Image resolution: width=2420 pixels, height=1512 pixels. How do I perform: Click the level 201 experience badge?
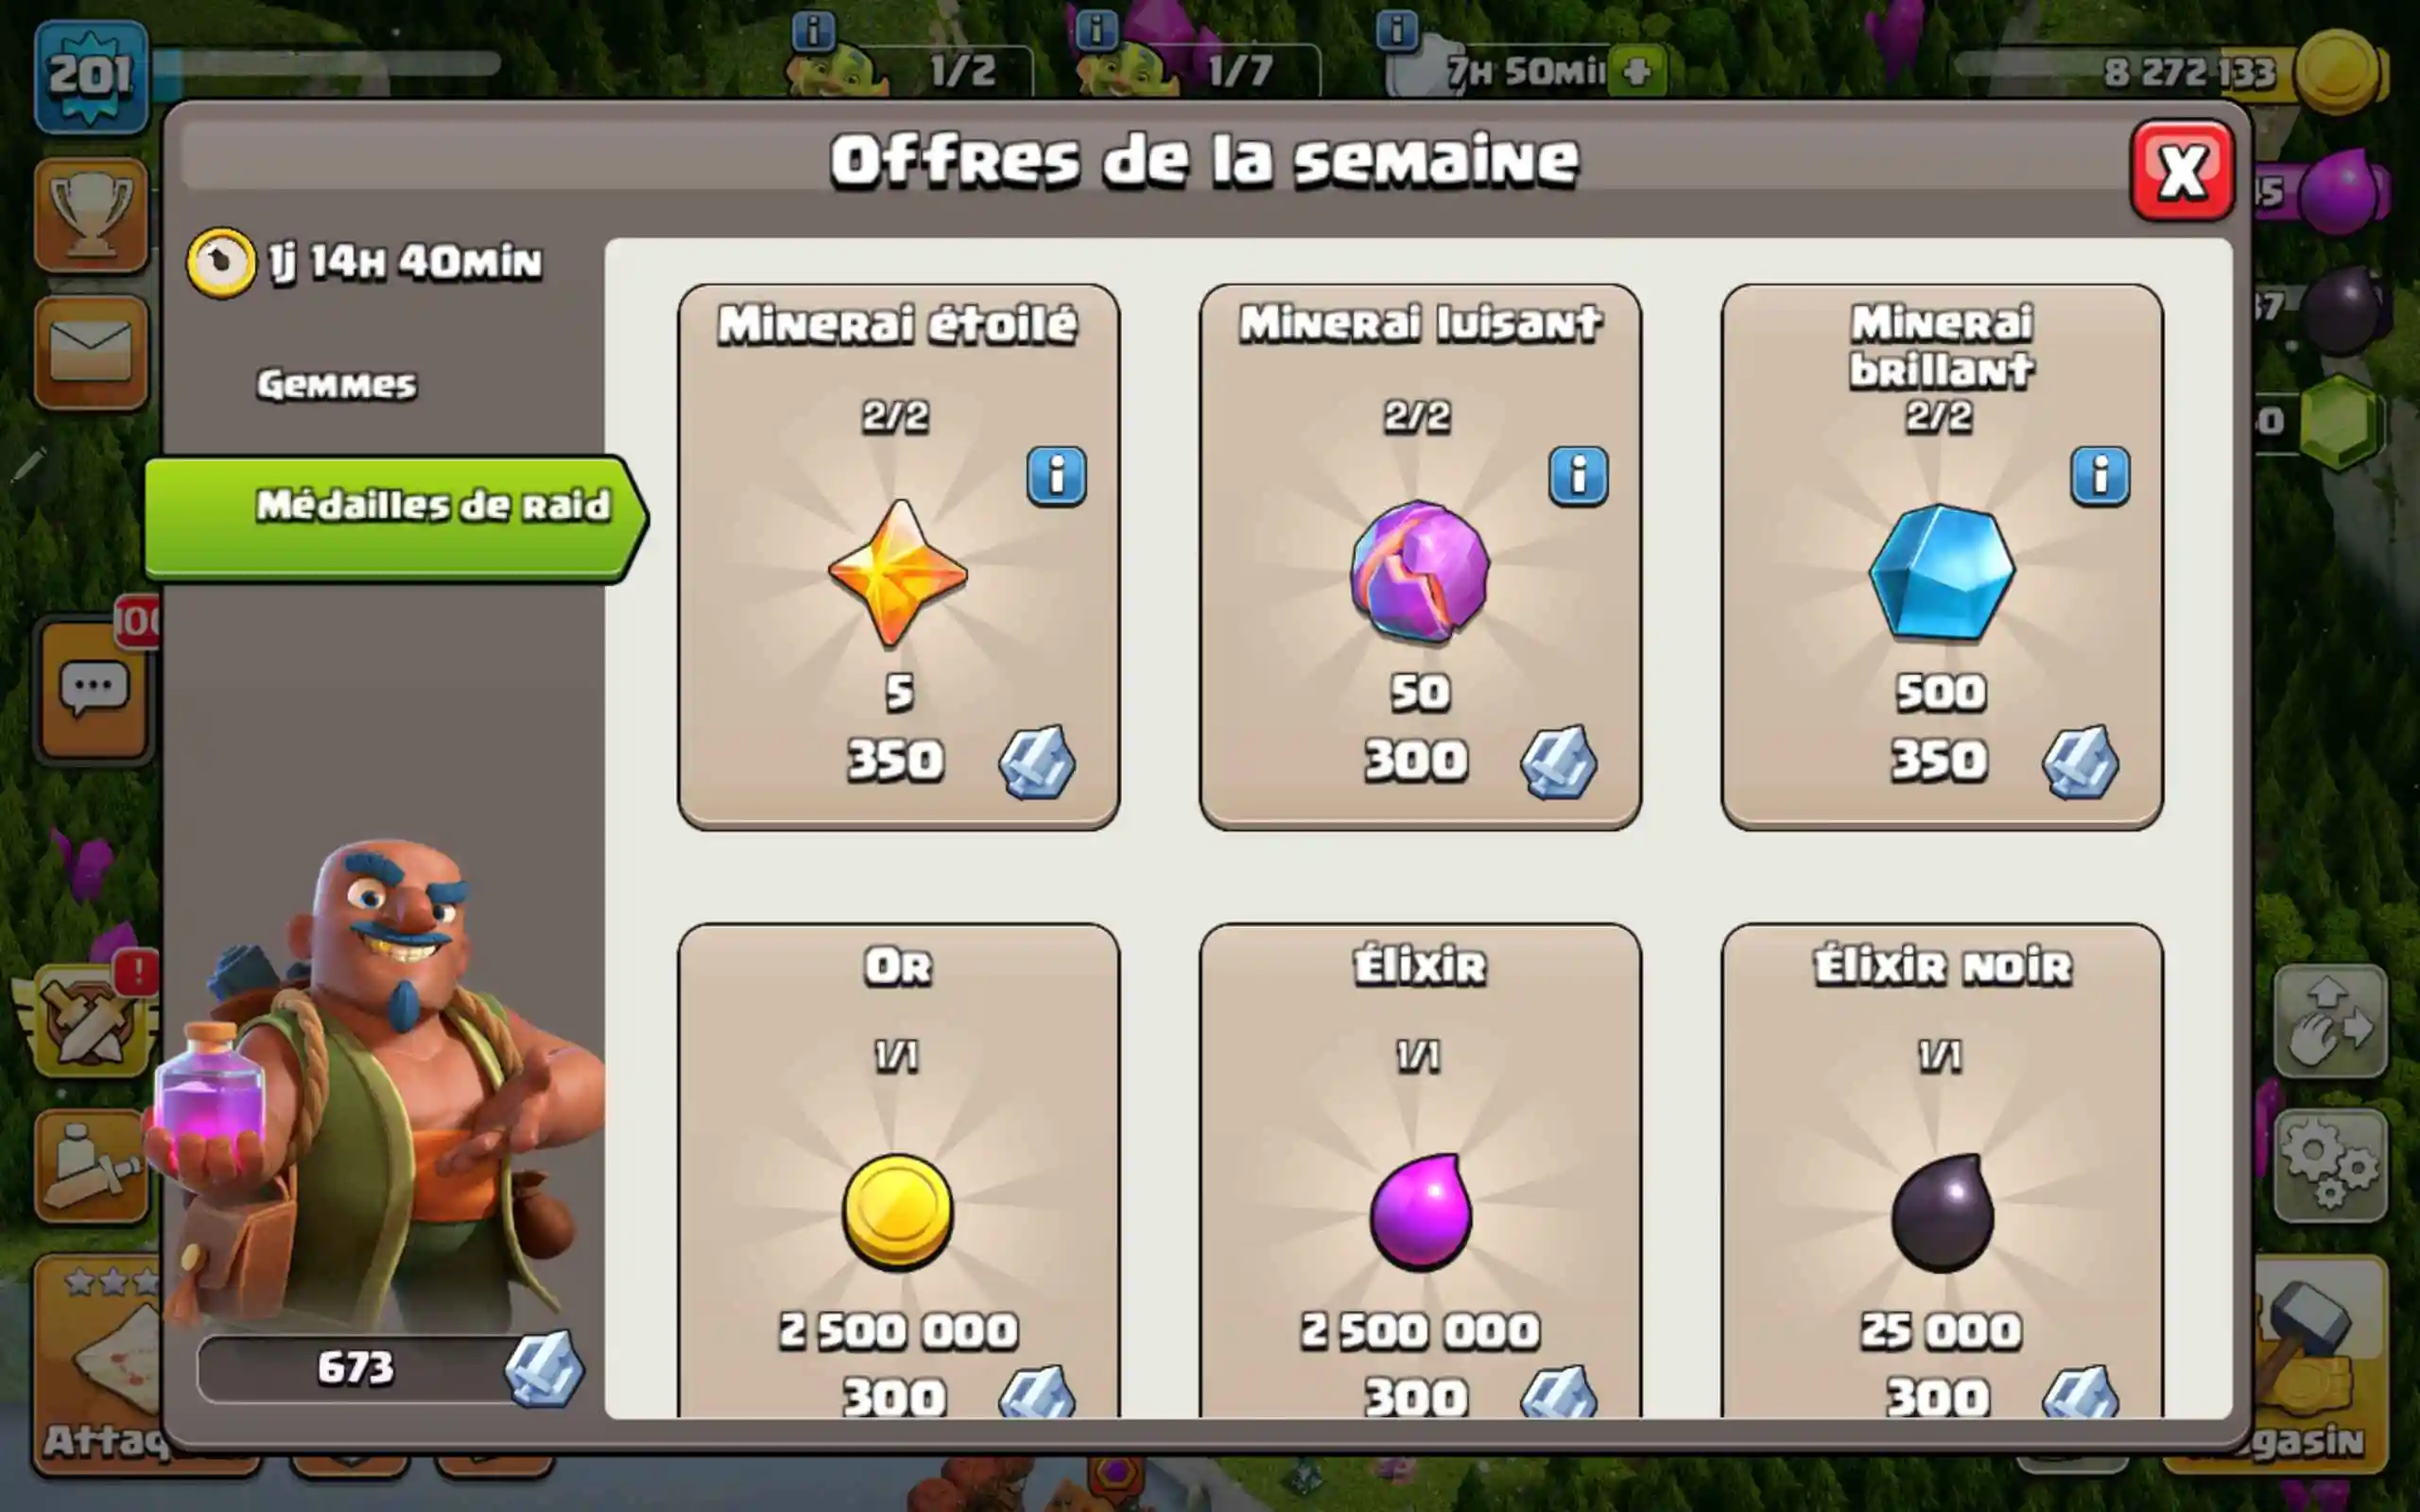pyautogui.click(x=91, y=76)
